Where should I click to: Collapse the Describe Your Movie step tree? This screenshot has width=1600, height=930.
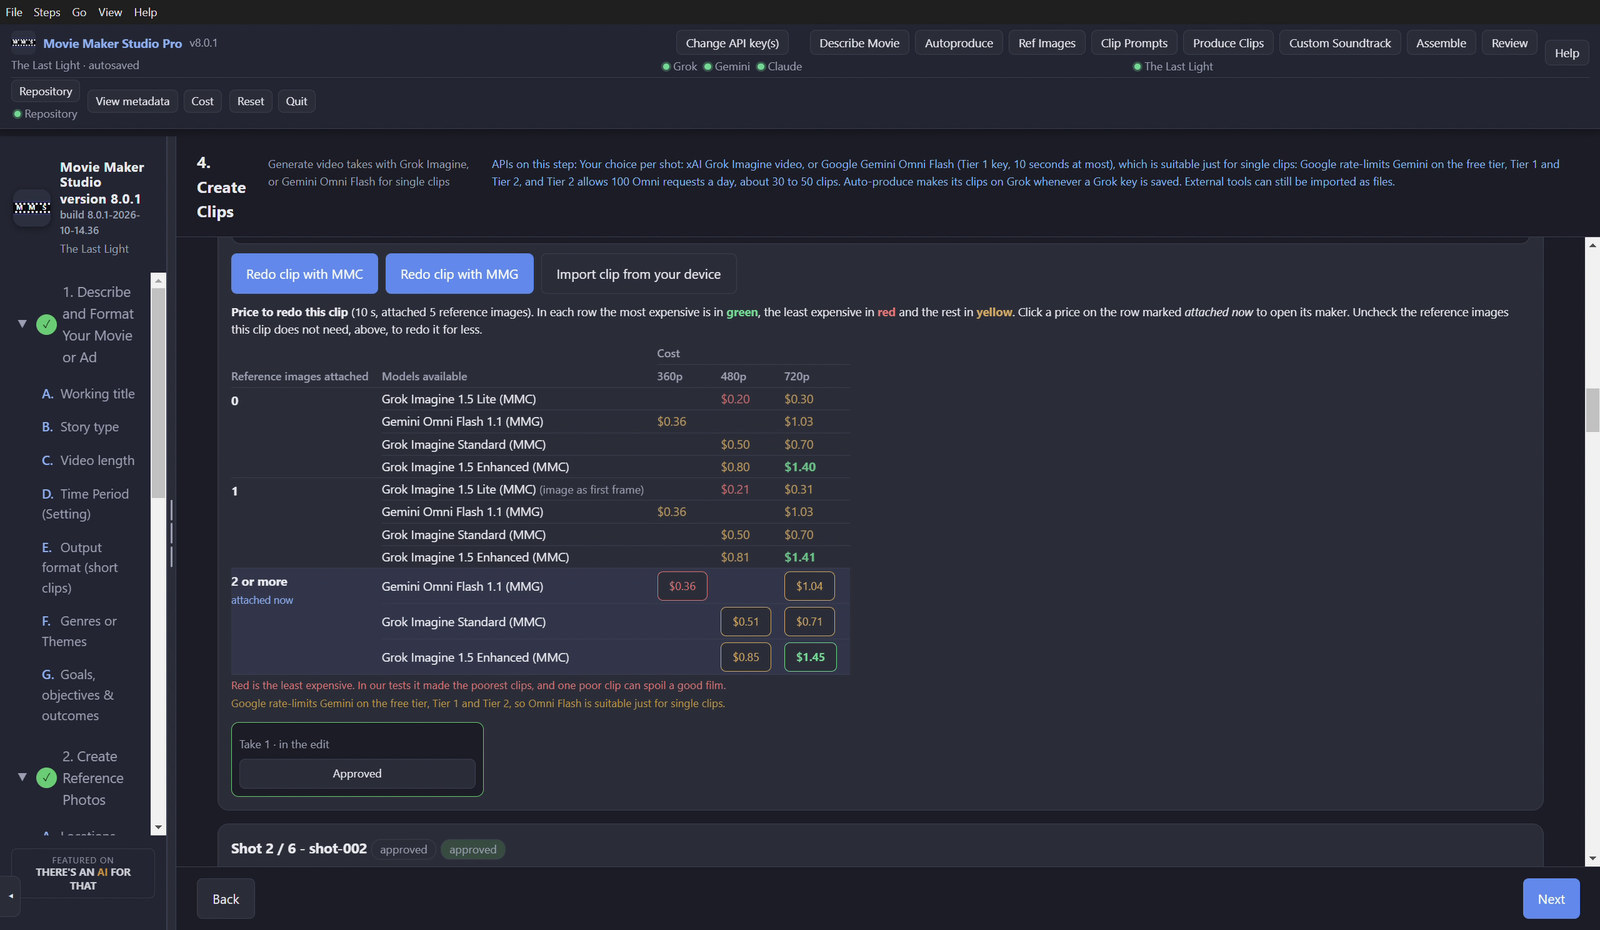tap(22, 324)
